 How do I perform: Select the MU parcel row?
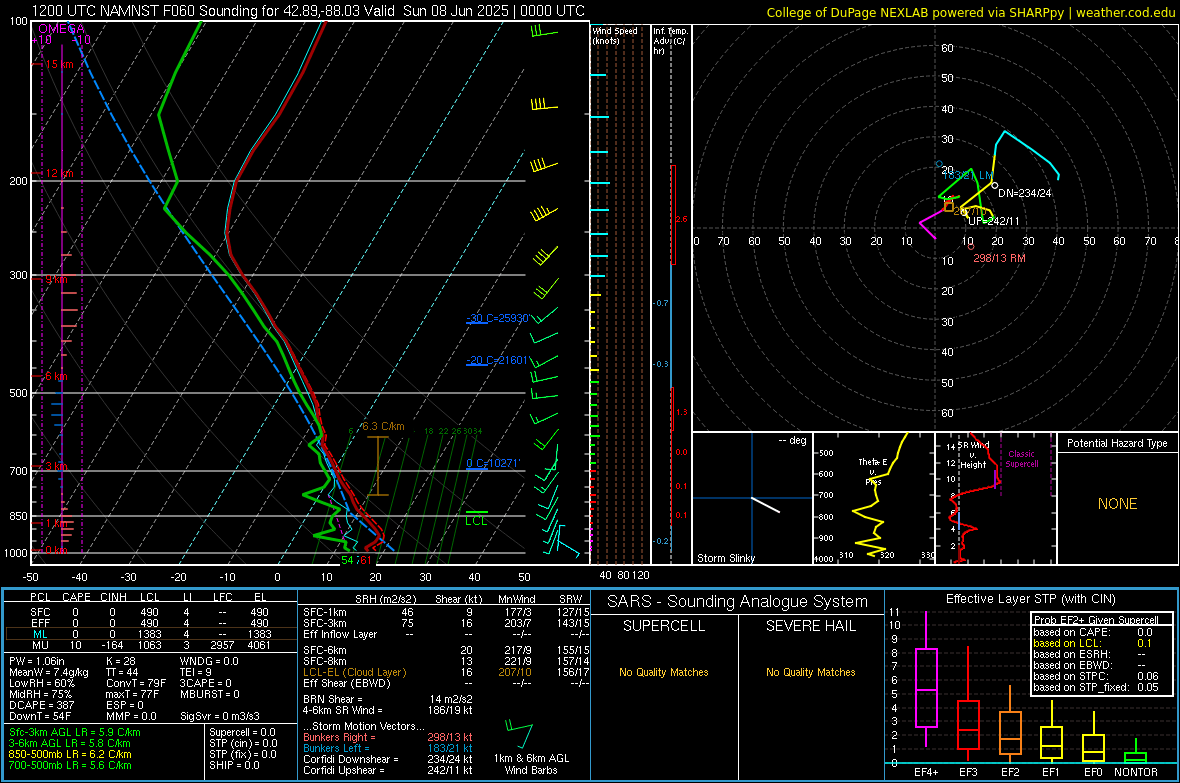click(x=151, y=645)
